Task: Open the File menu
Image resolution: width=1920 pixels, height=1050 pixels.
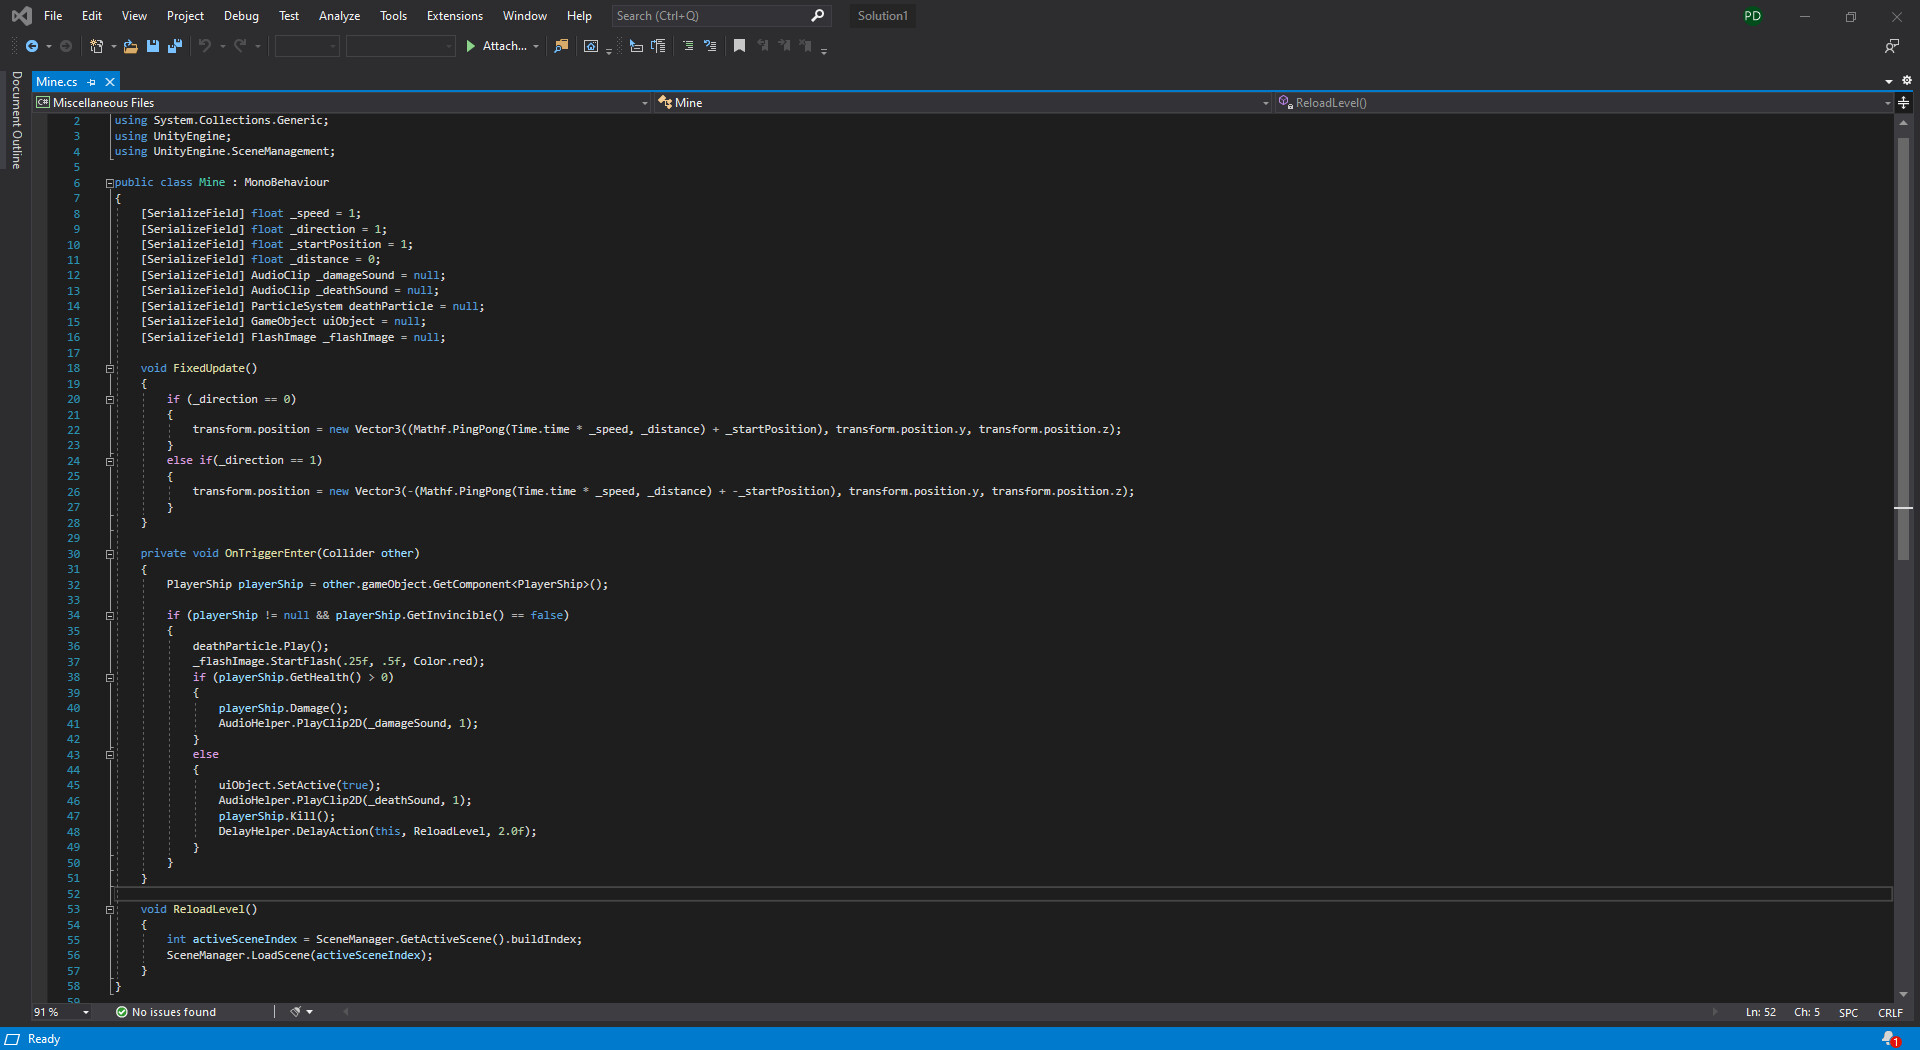Action: 53,16
